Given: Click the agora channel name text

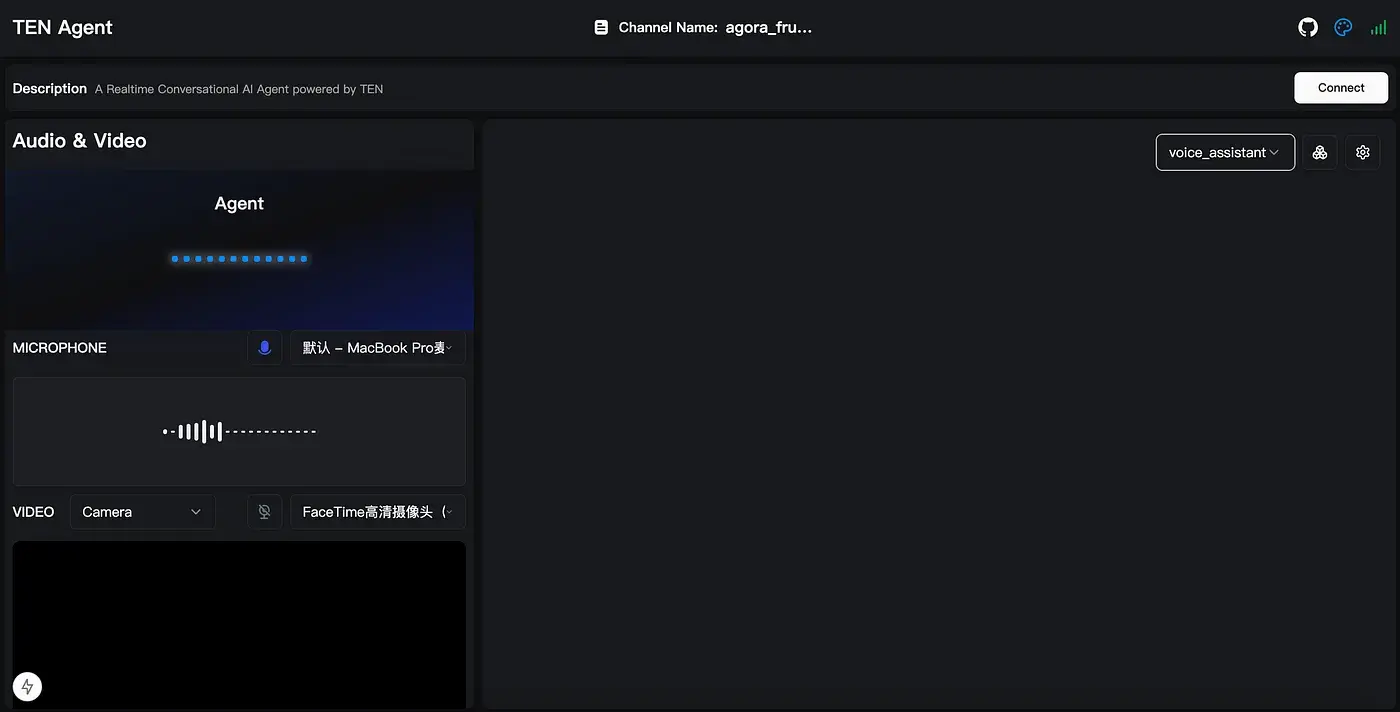Looking at the screenshot, I should click(x=768, y=28).
